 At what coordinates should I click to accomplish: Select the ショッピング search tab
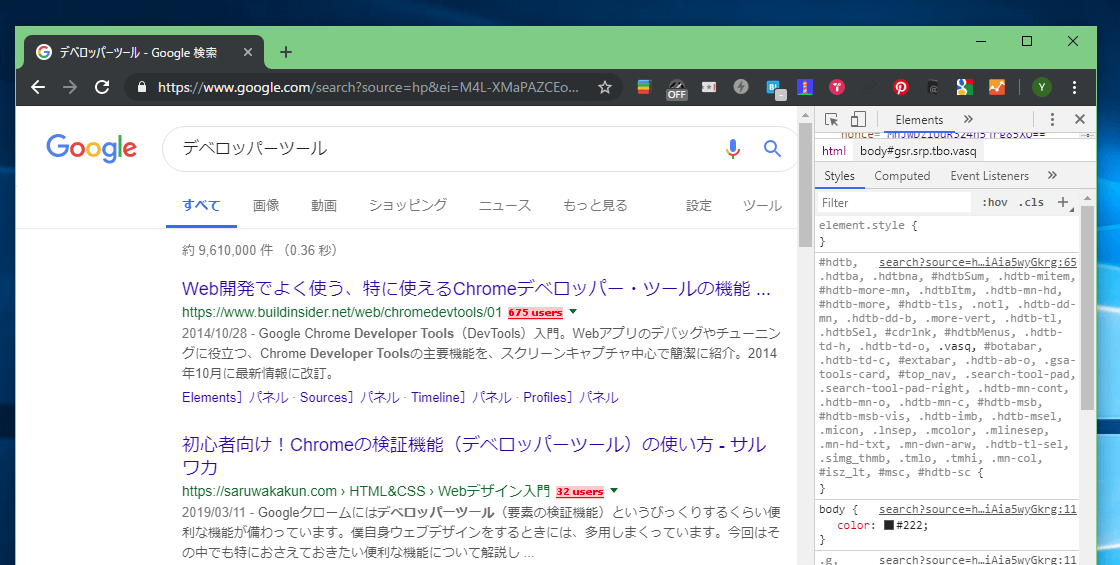click(408, 206)
